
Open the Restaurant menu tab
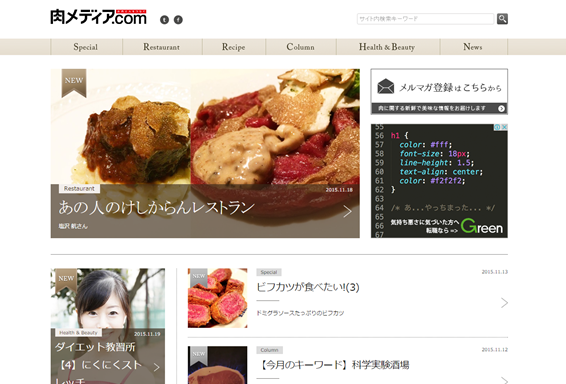[x=161, y=47]
